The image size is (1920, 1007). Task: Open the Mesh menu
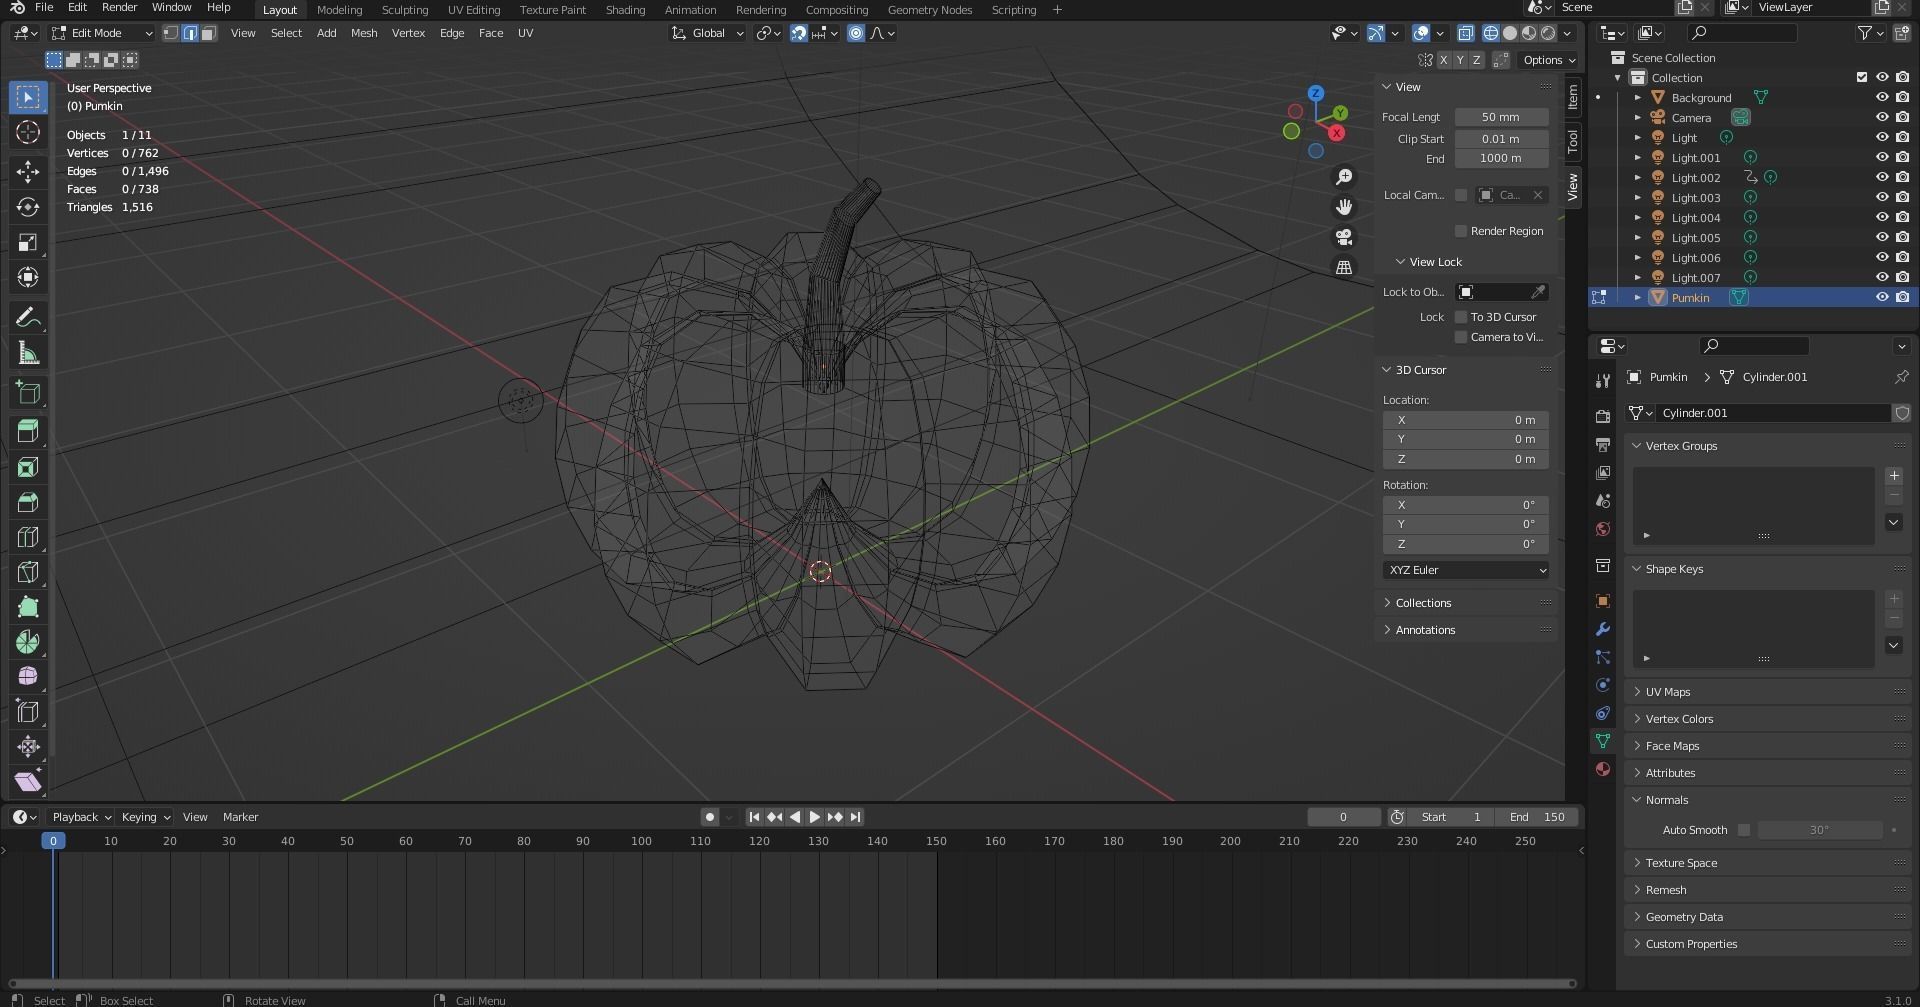point(364,33)
